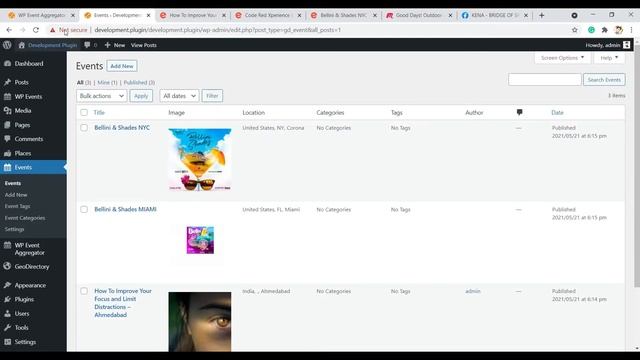
Task: Open Events submenu item
Action: click(x=13, y=183)
